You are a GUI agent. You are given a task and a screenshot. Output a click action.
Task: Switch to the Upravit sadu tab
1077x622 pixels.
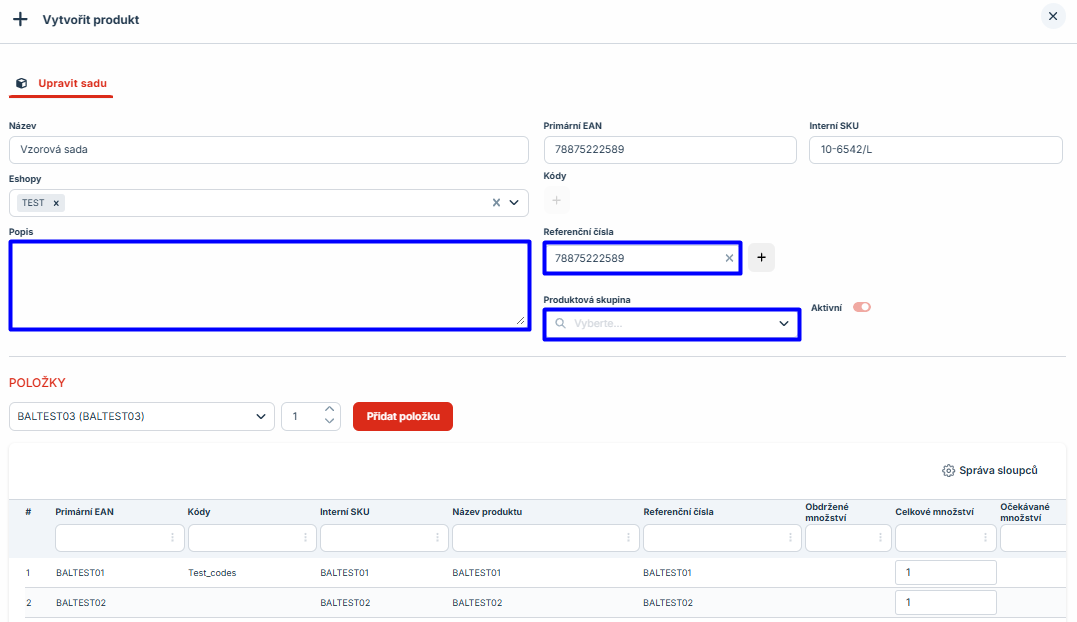[x=72, y=84]
